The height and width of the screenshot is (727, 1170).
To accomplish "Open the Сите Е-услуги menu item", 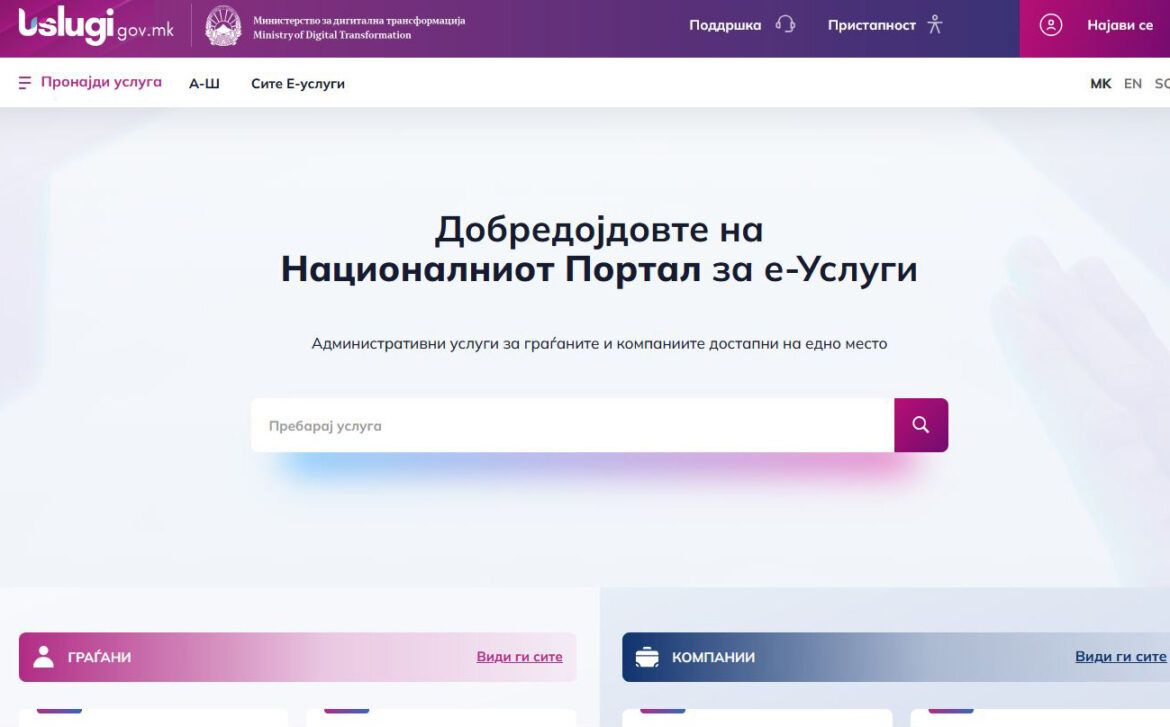I will [298, 84].
